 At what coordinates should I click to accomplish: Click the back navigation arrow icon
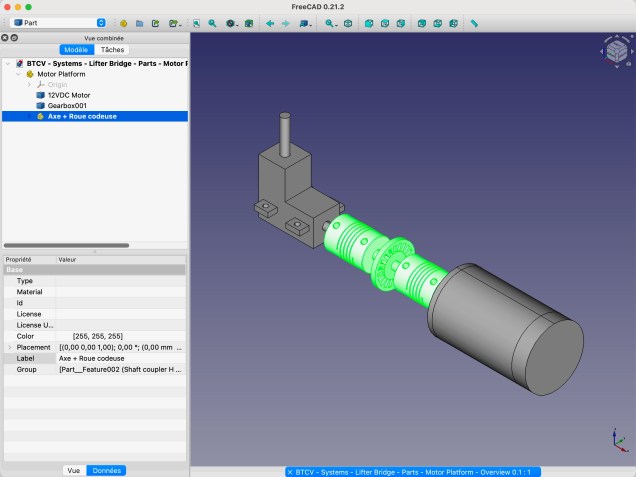tap(269, 22)
